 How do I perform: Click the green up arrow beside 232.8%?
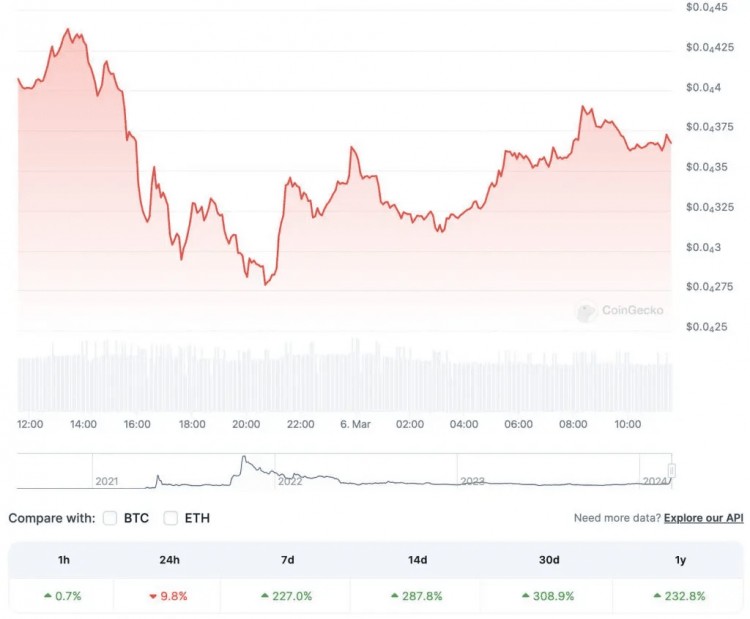click(657, 596)
